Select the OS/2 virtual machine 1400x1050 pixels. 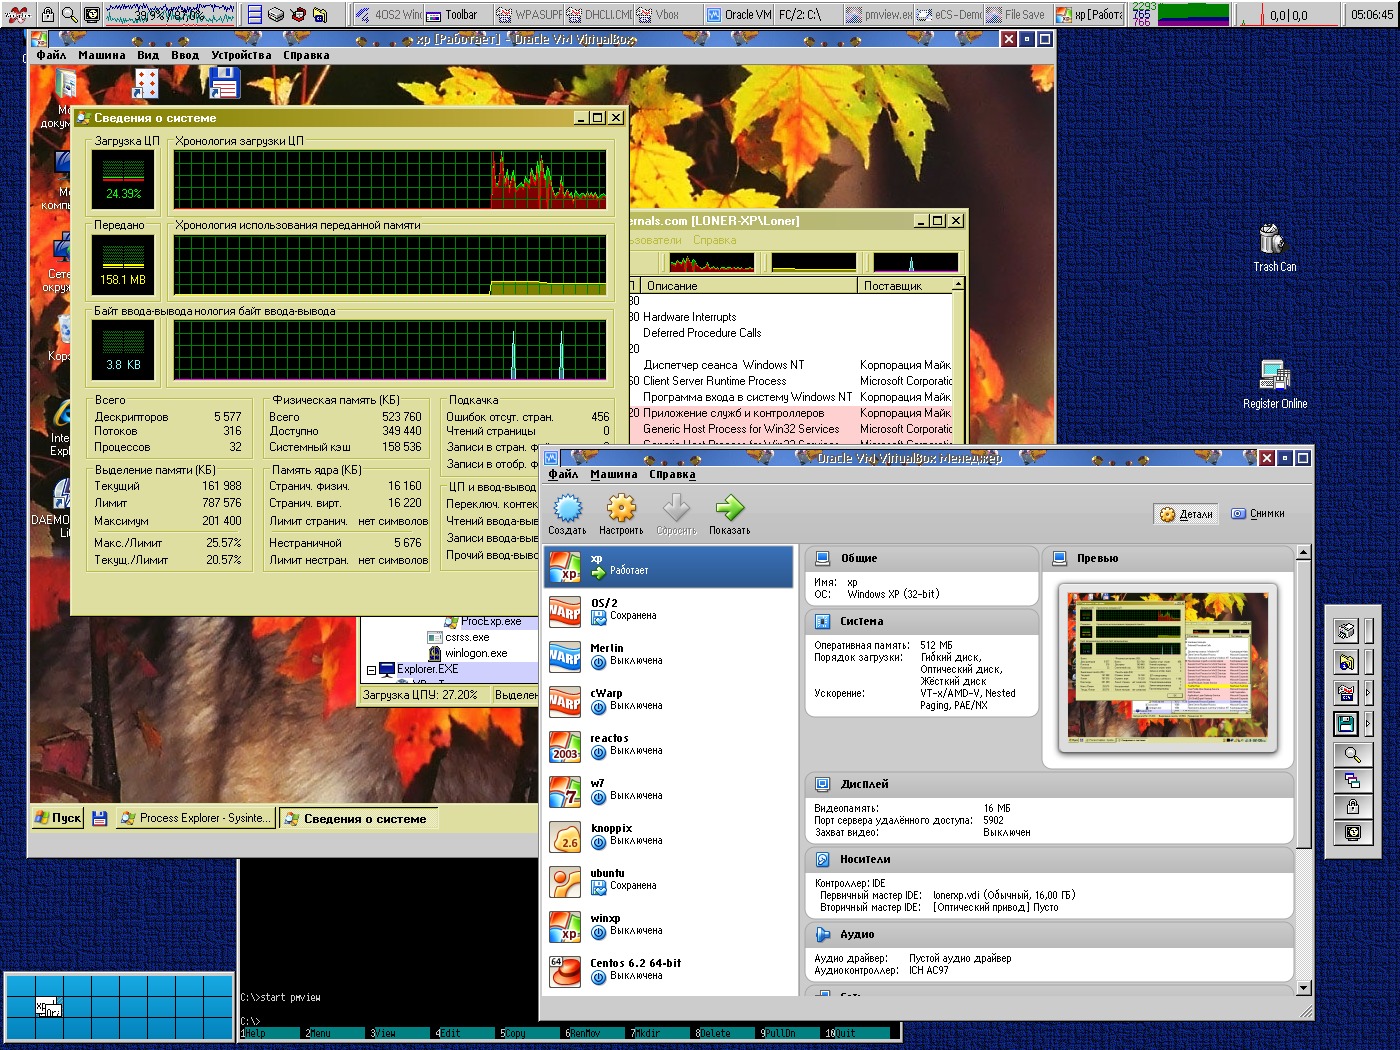pyautogui.click(x=670, y=610)
